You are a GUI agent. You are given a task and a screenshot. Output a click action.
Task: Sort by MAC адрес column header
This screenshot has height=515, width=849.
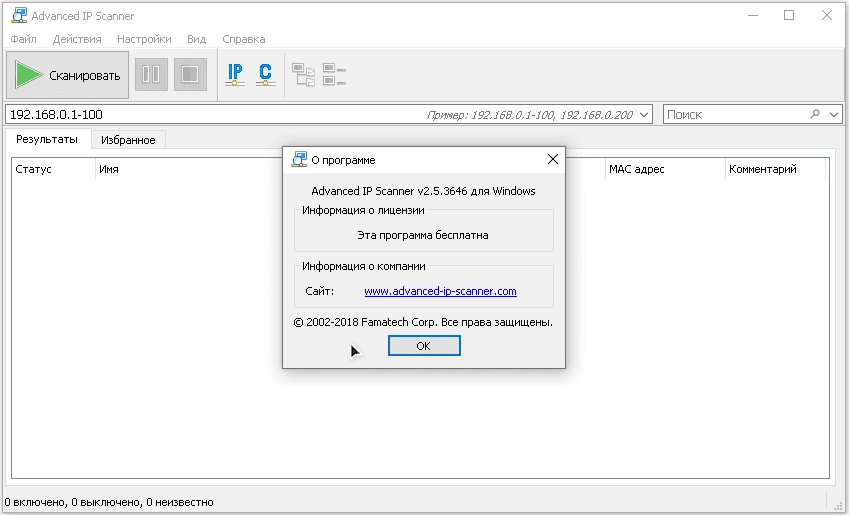click(x=665, y=169)
